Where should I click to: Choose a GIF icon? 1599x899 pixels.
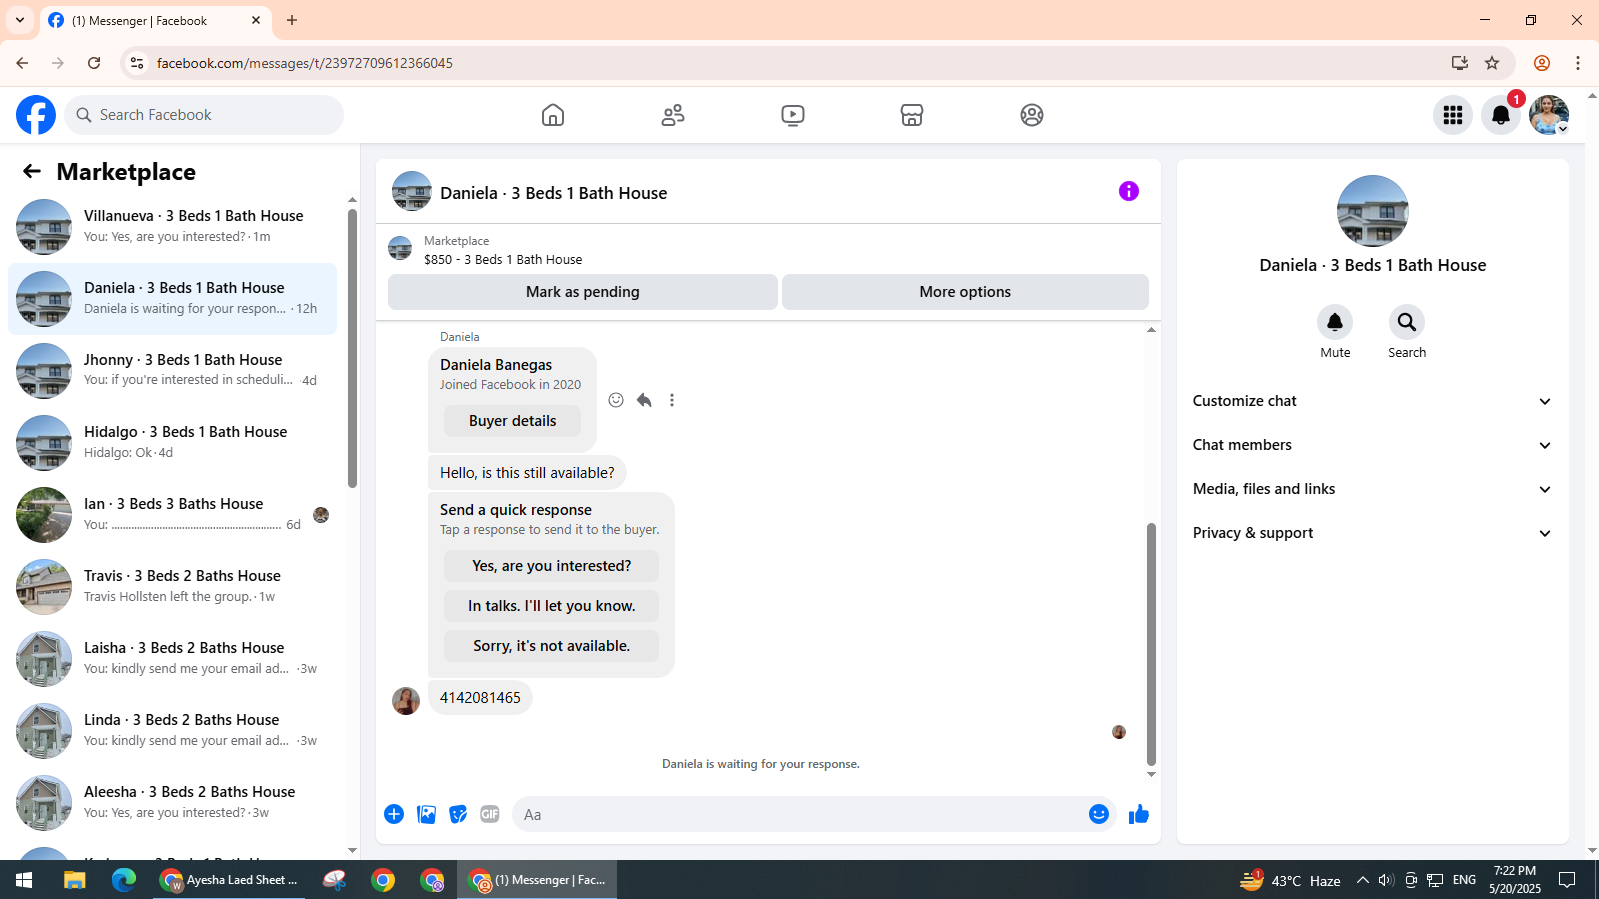[x=490, y=814]
